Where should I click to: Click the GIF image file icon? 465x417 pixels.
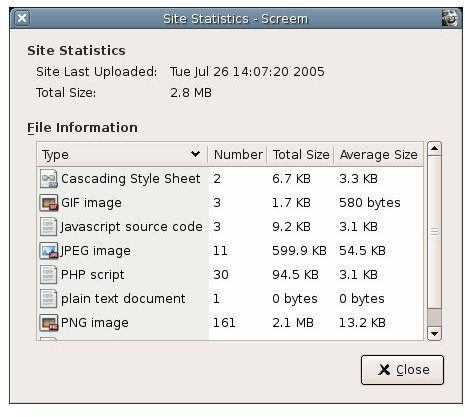(49, 203)
